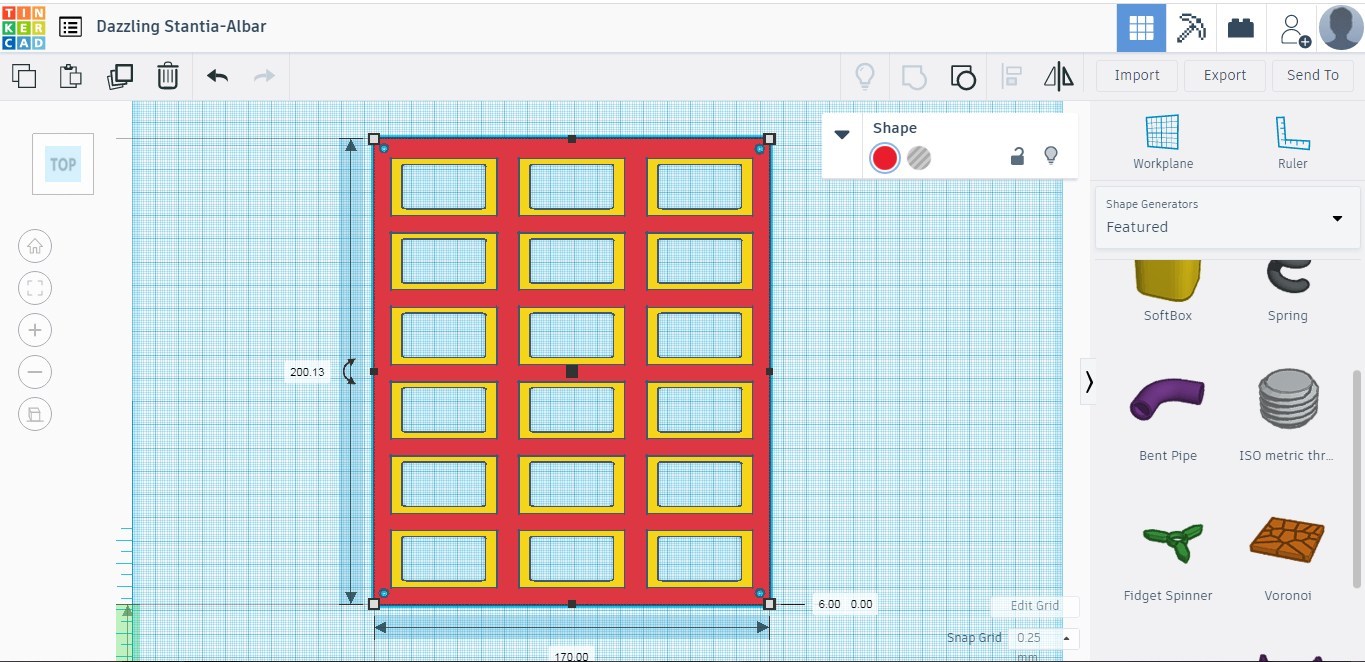This screenshot has width=1365, height=662.
Task: Click the 6.00 height value
Action: coord(829,604)
